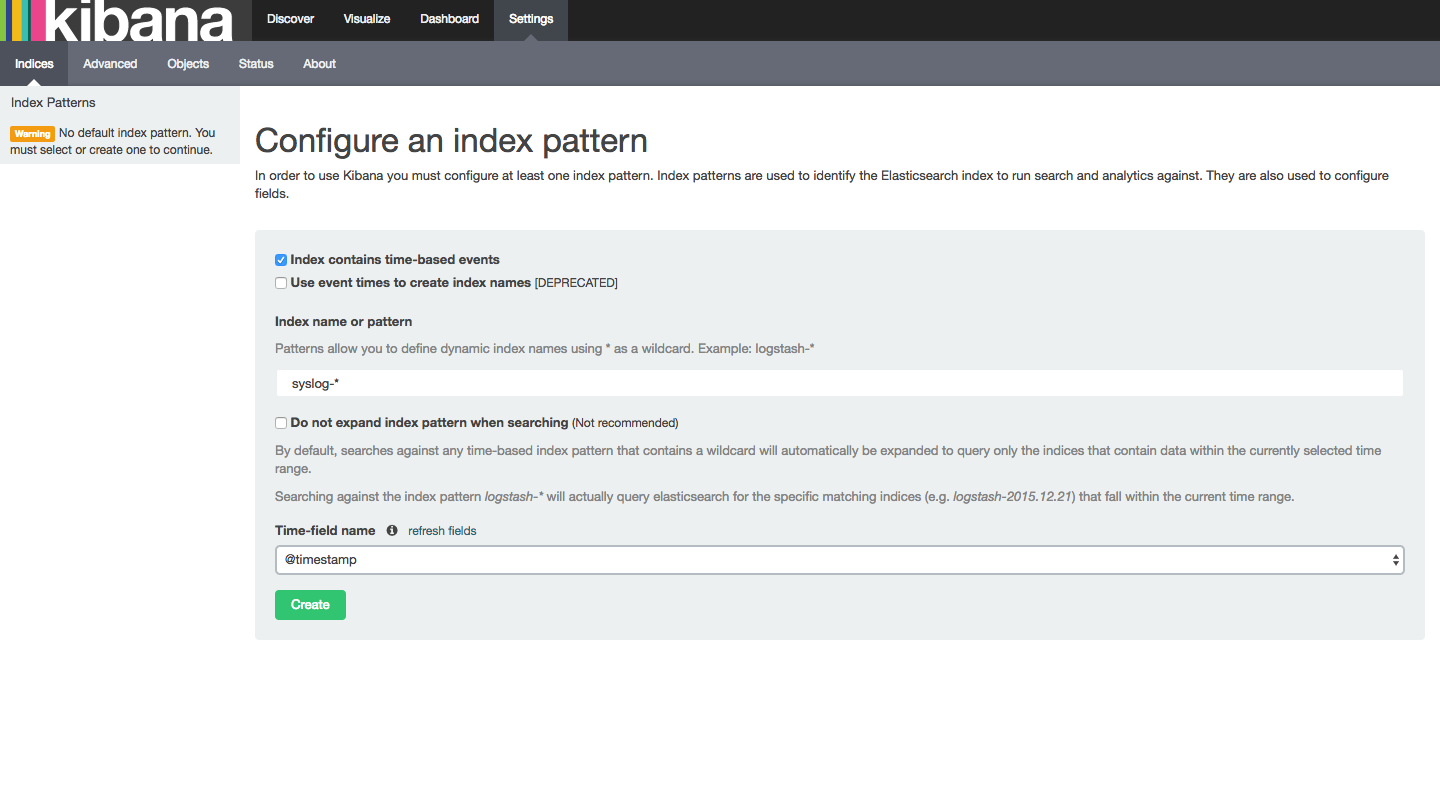Uncheck Index contains time-based events
The image size is (1440, 799).
coord(281,260)
